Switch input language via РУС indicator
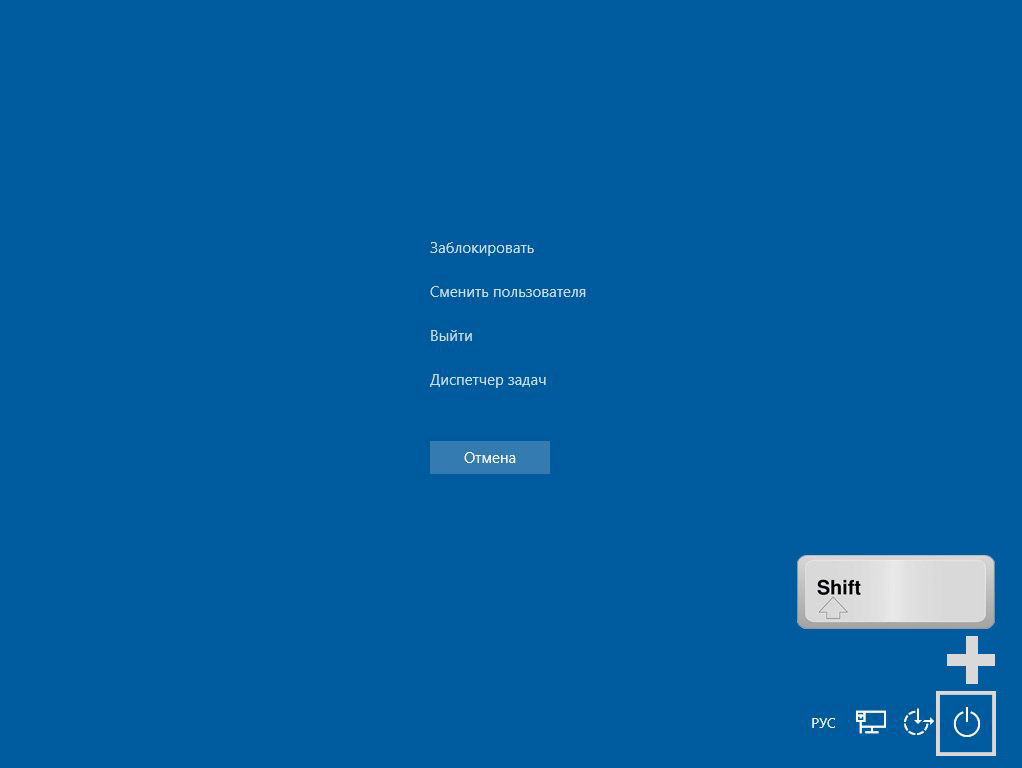 [823, 723]
